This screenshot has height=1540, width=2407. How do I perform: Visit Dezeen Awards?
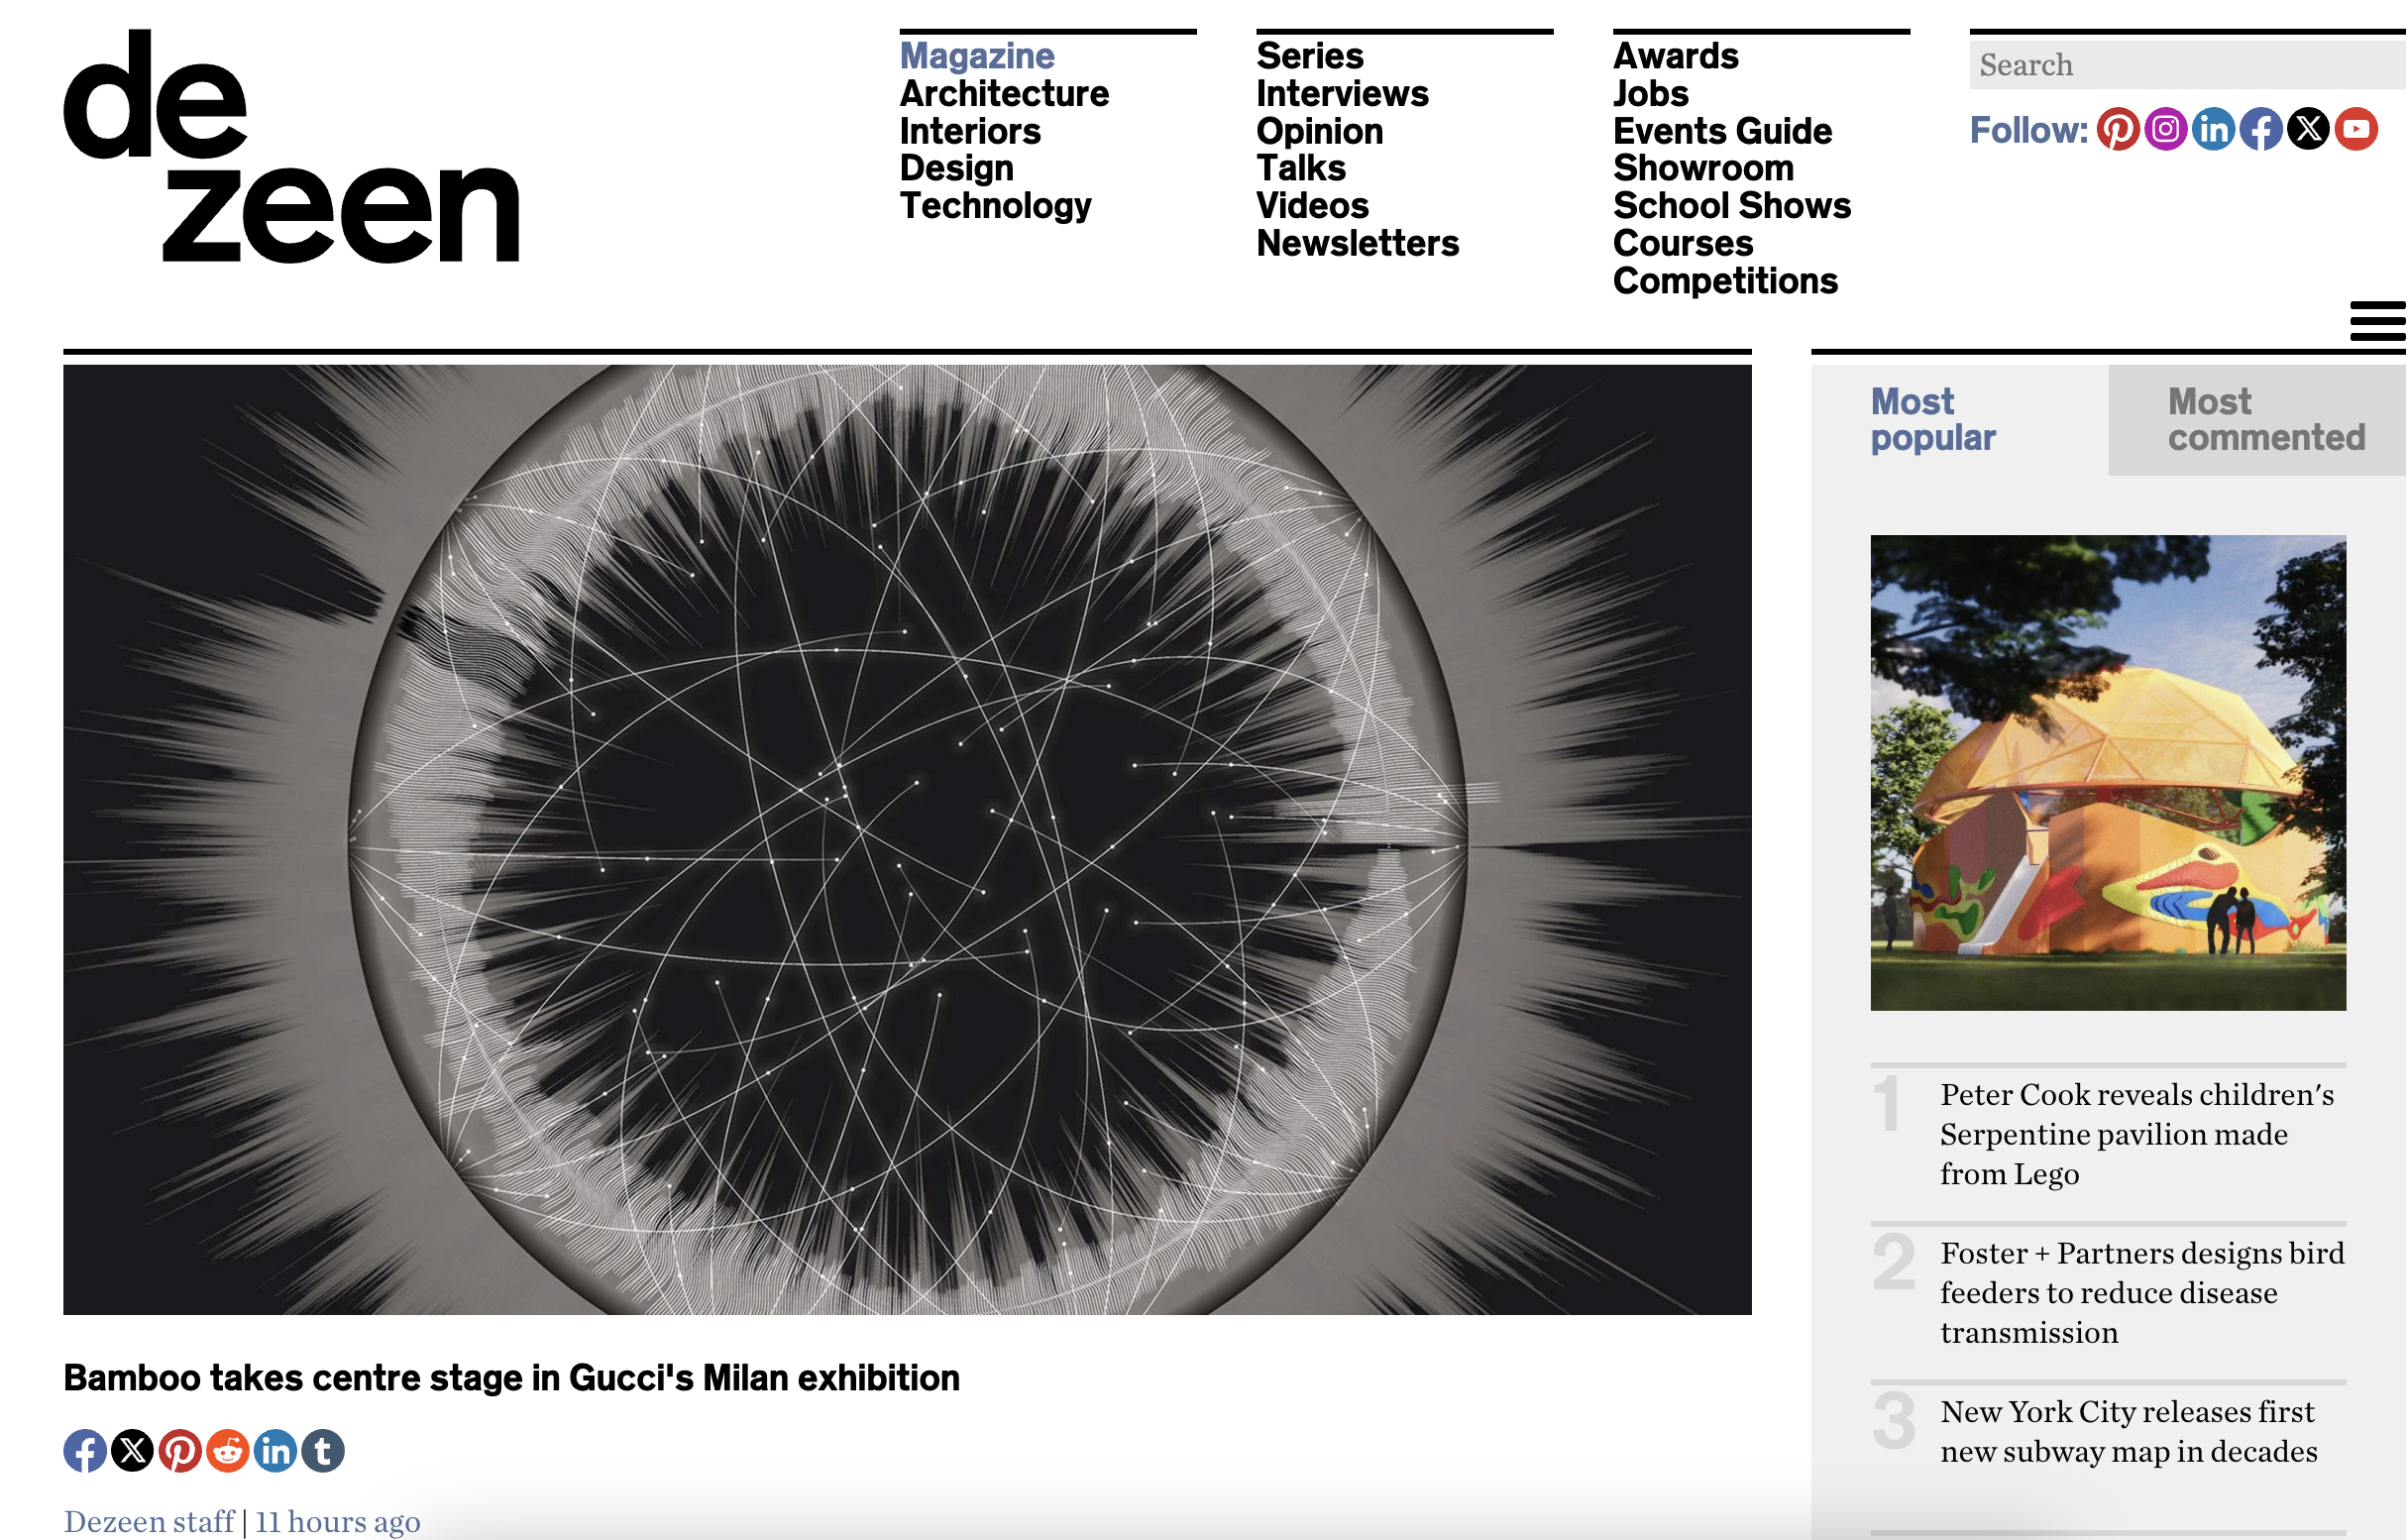click(x=1676, y=56)
